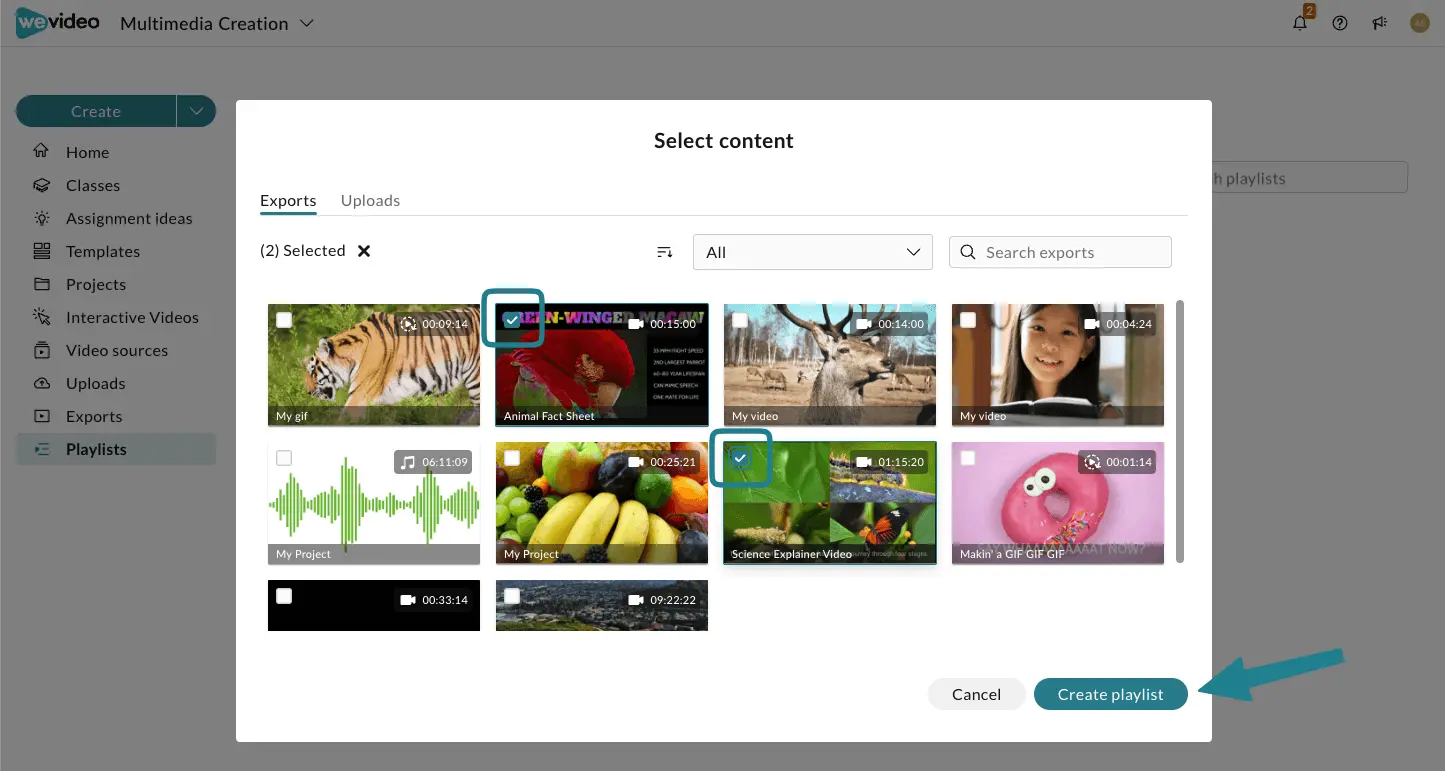
Task: Open the help question mark icon
Action: click(1340, 23)
